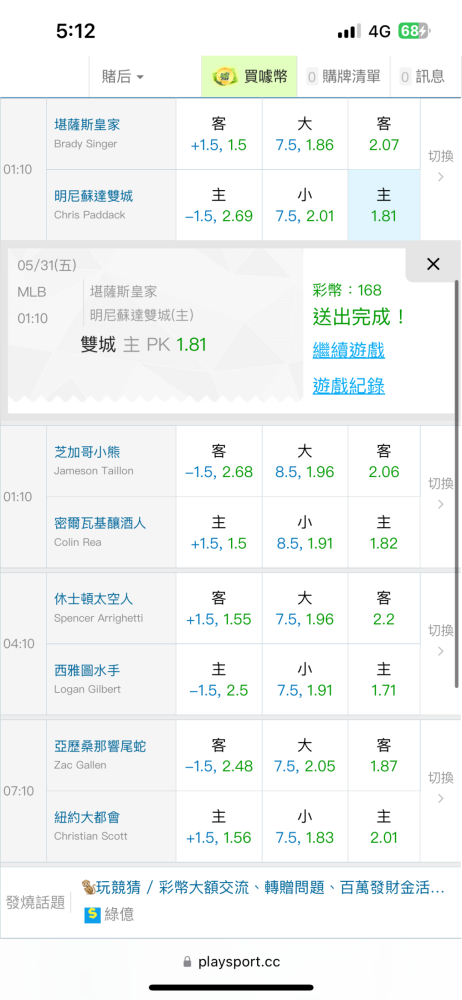Click the 彩幣：168 amount text
The image size is (462, 1000).
click(x=347, y=291)
